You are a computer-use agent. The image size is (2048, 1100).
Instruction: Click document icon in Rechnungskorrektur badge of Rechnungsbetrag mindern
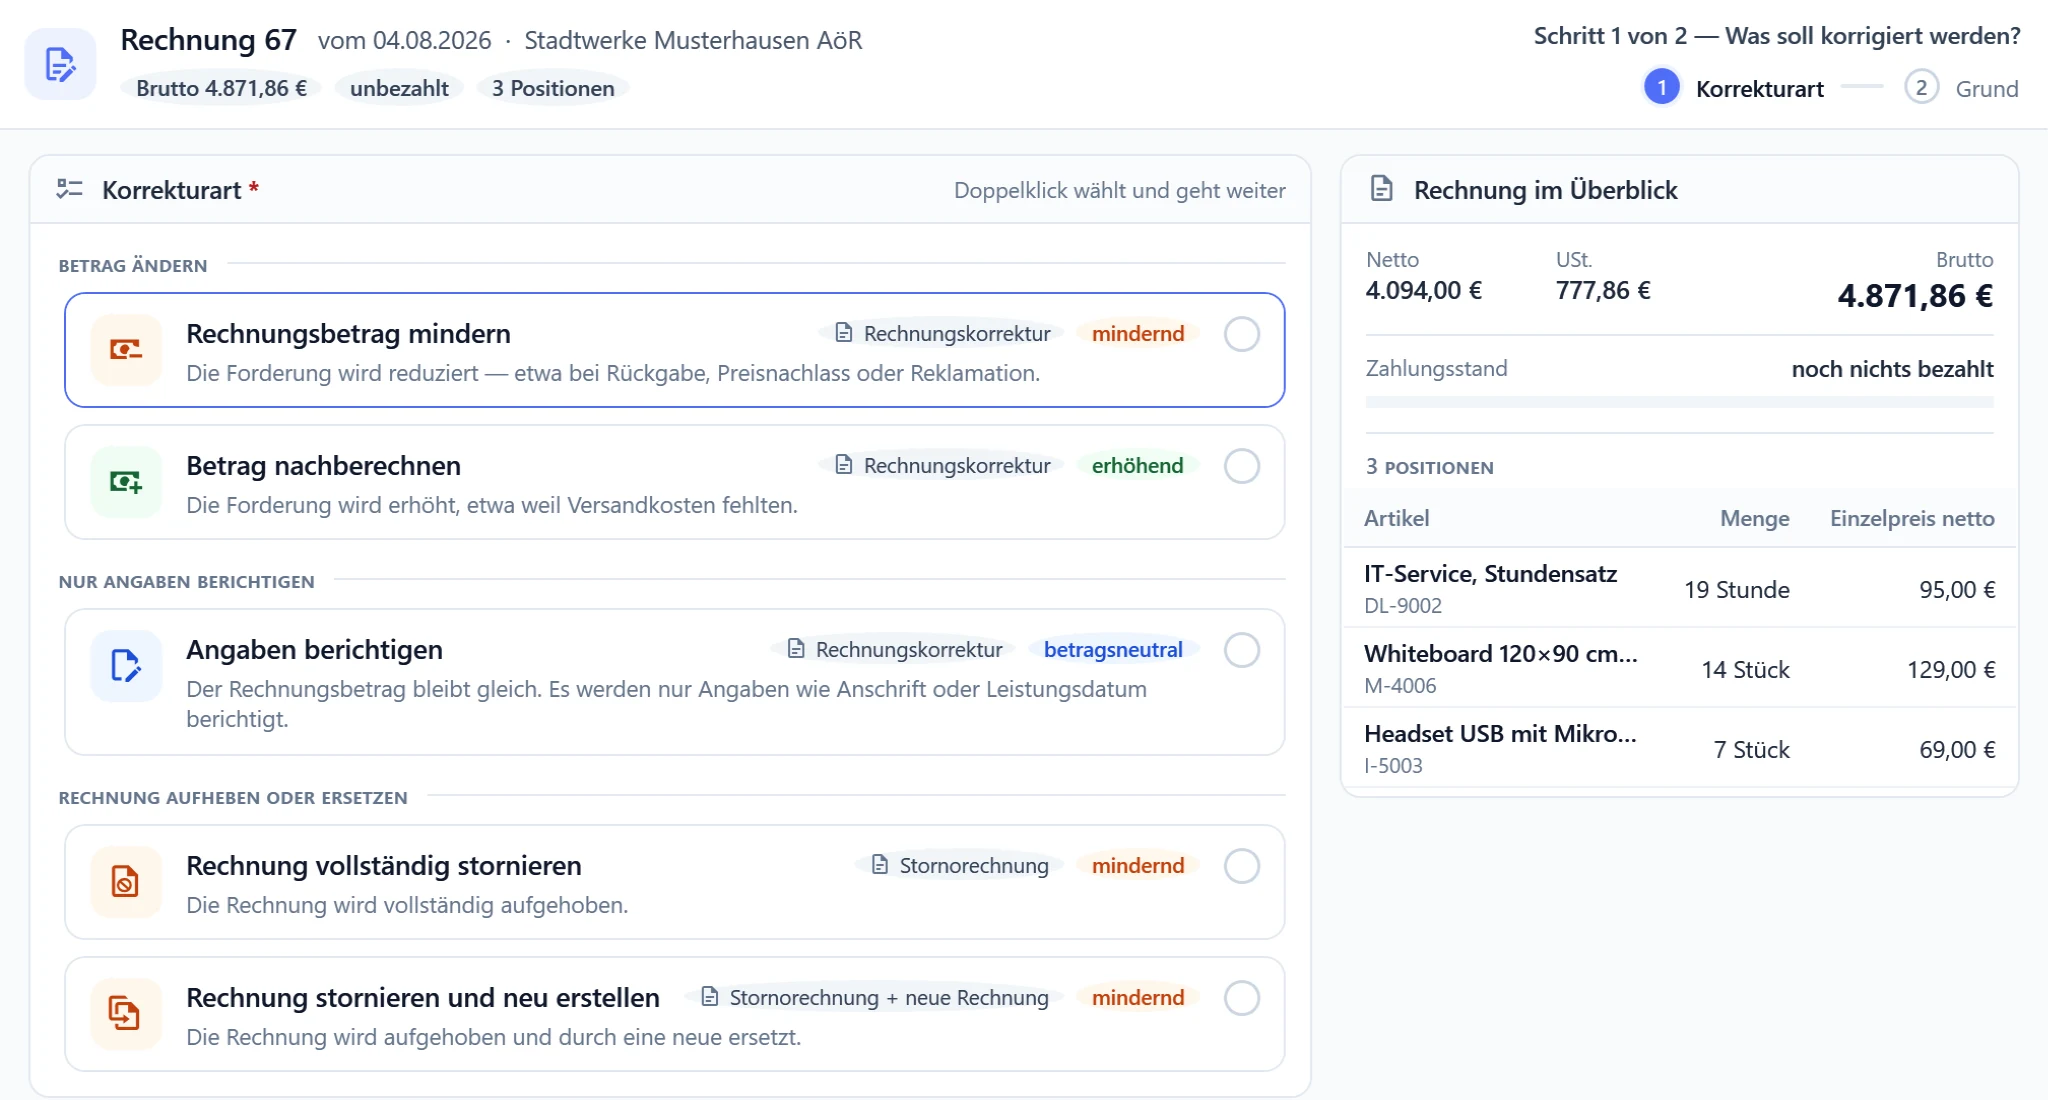pyautogui.click(x=844, y=333)
